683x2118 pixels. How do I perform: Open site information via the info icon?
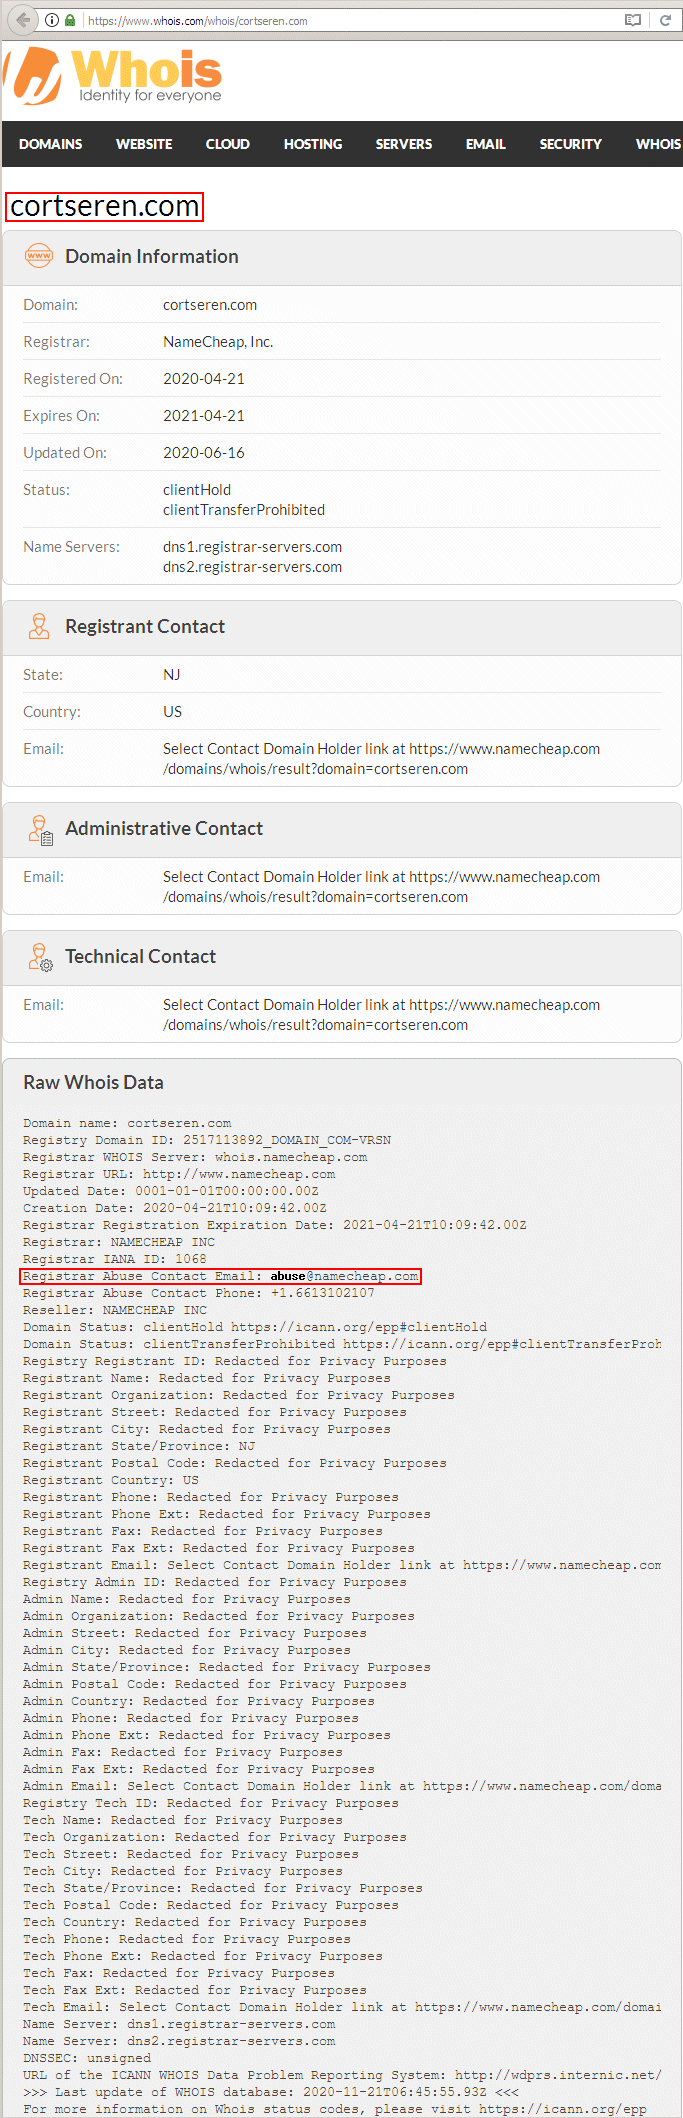pyautogui.click(x=52, y=20)
